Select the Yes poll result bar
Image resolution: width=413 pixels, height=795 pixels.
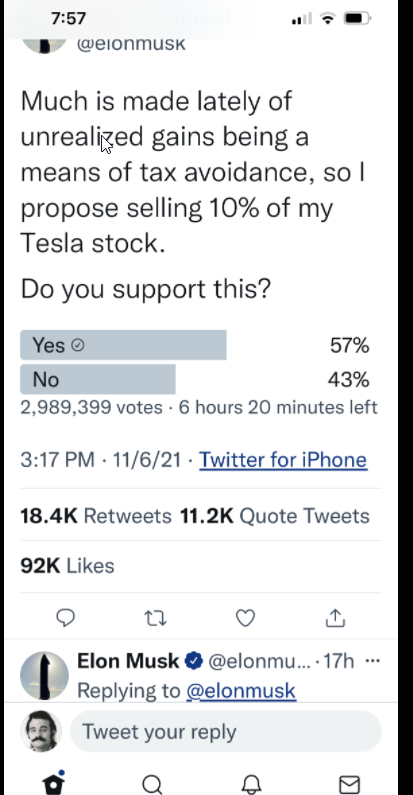[123, 345]
